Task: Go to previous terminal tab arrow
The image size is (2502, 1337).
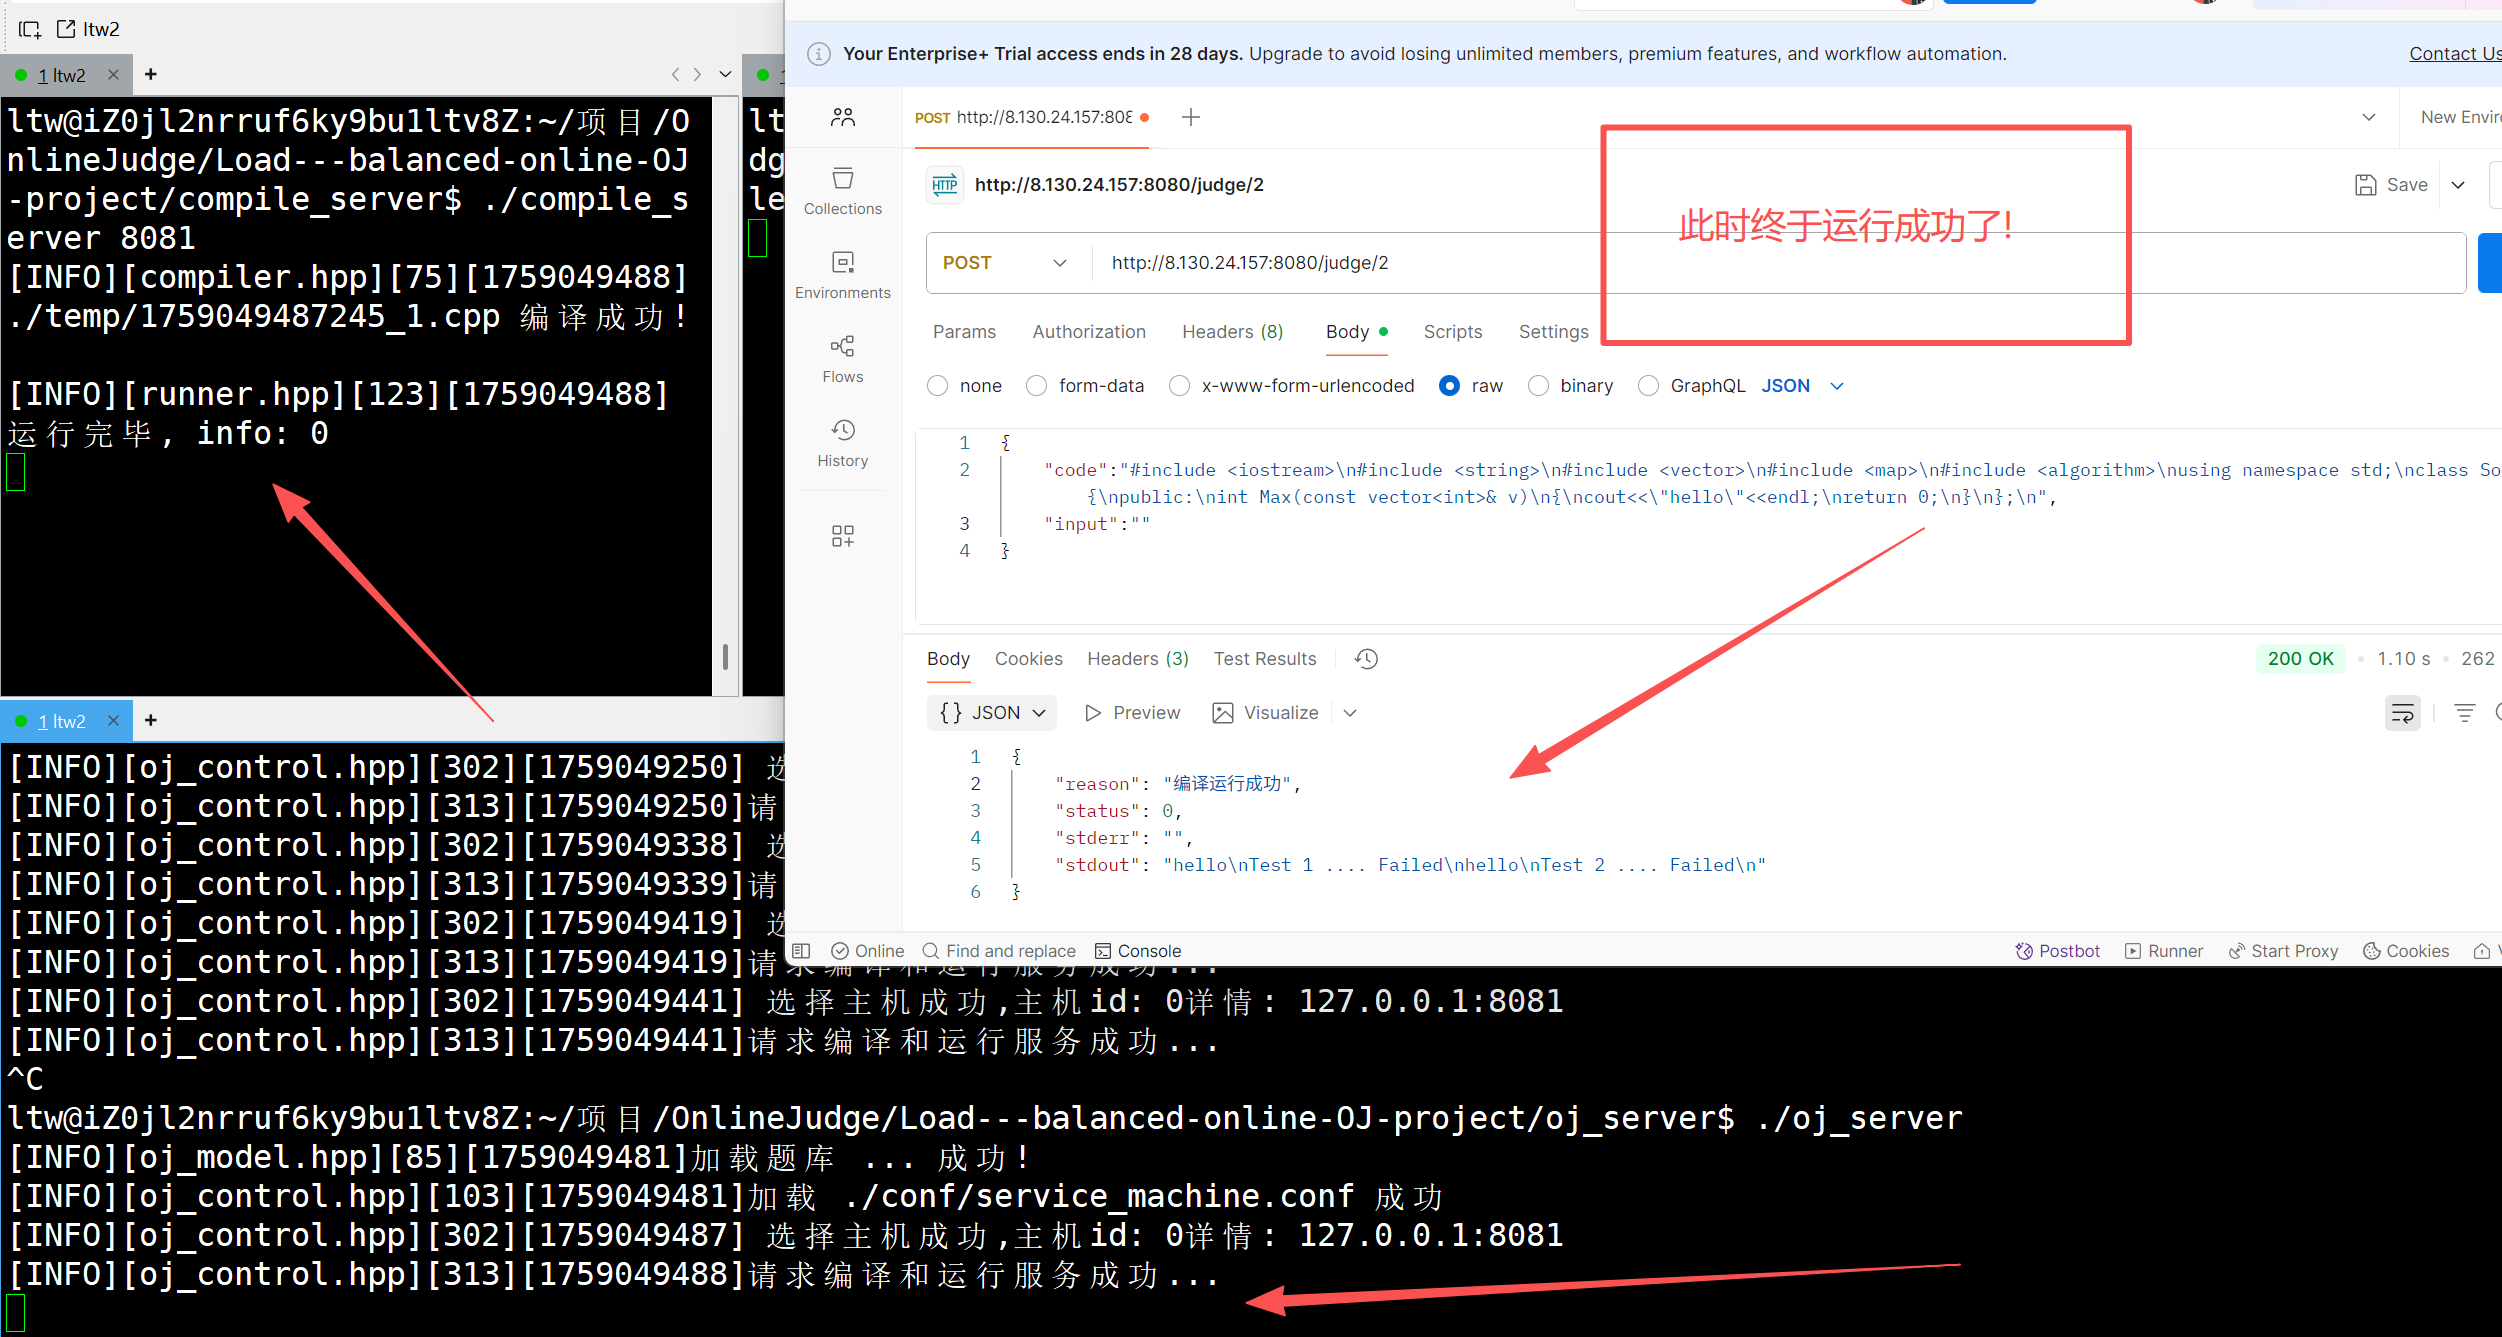Action: [675, 74]
